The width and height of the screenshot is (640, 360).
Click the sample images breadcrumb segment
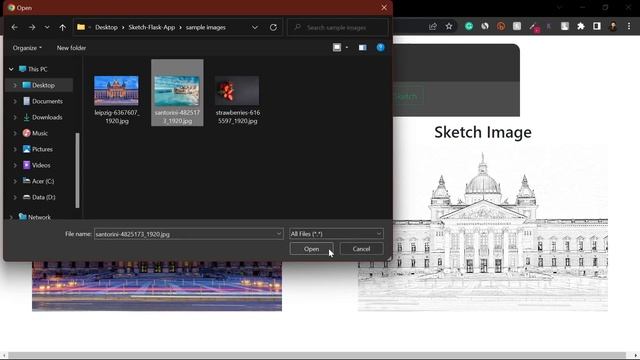click(206, 27)
